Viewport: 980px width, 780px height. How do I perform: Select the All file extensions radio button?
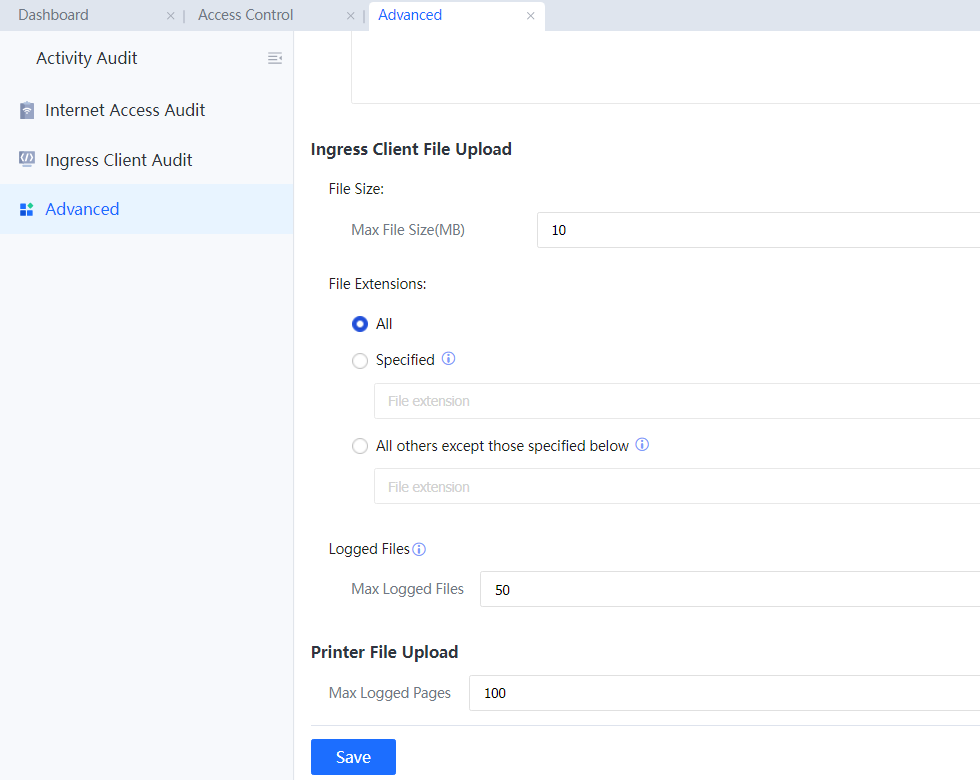coord(360,324)
